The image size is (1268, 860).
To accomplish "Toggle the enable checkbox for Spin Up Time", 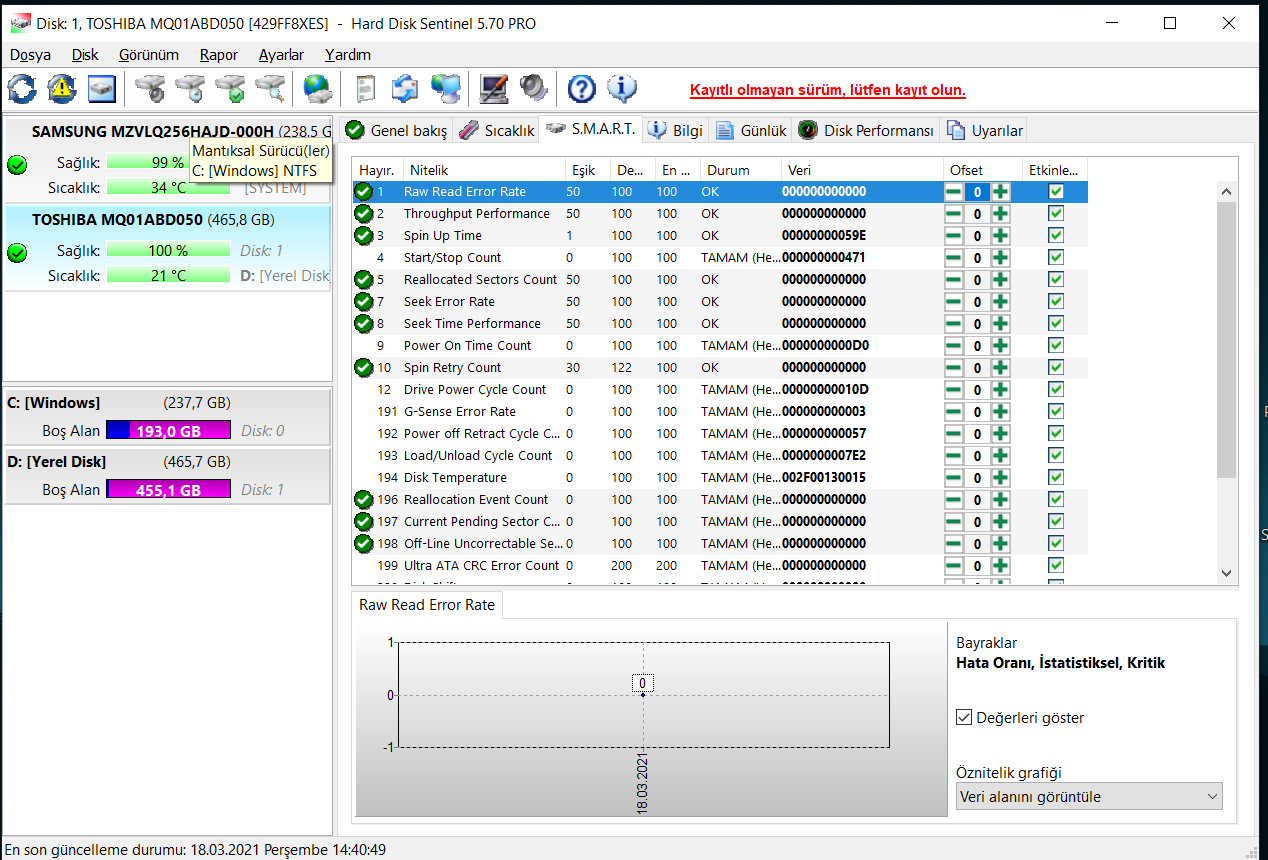I will click(x=1056, y=236).
